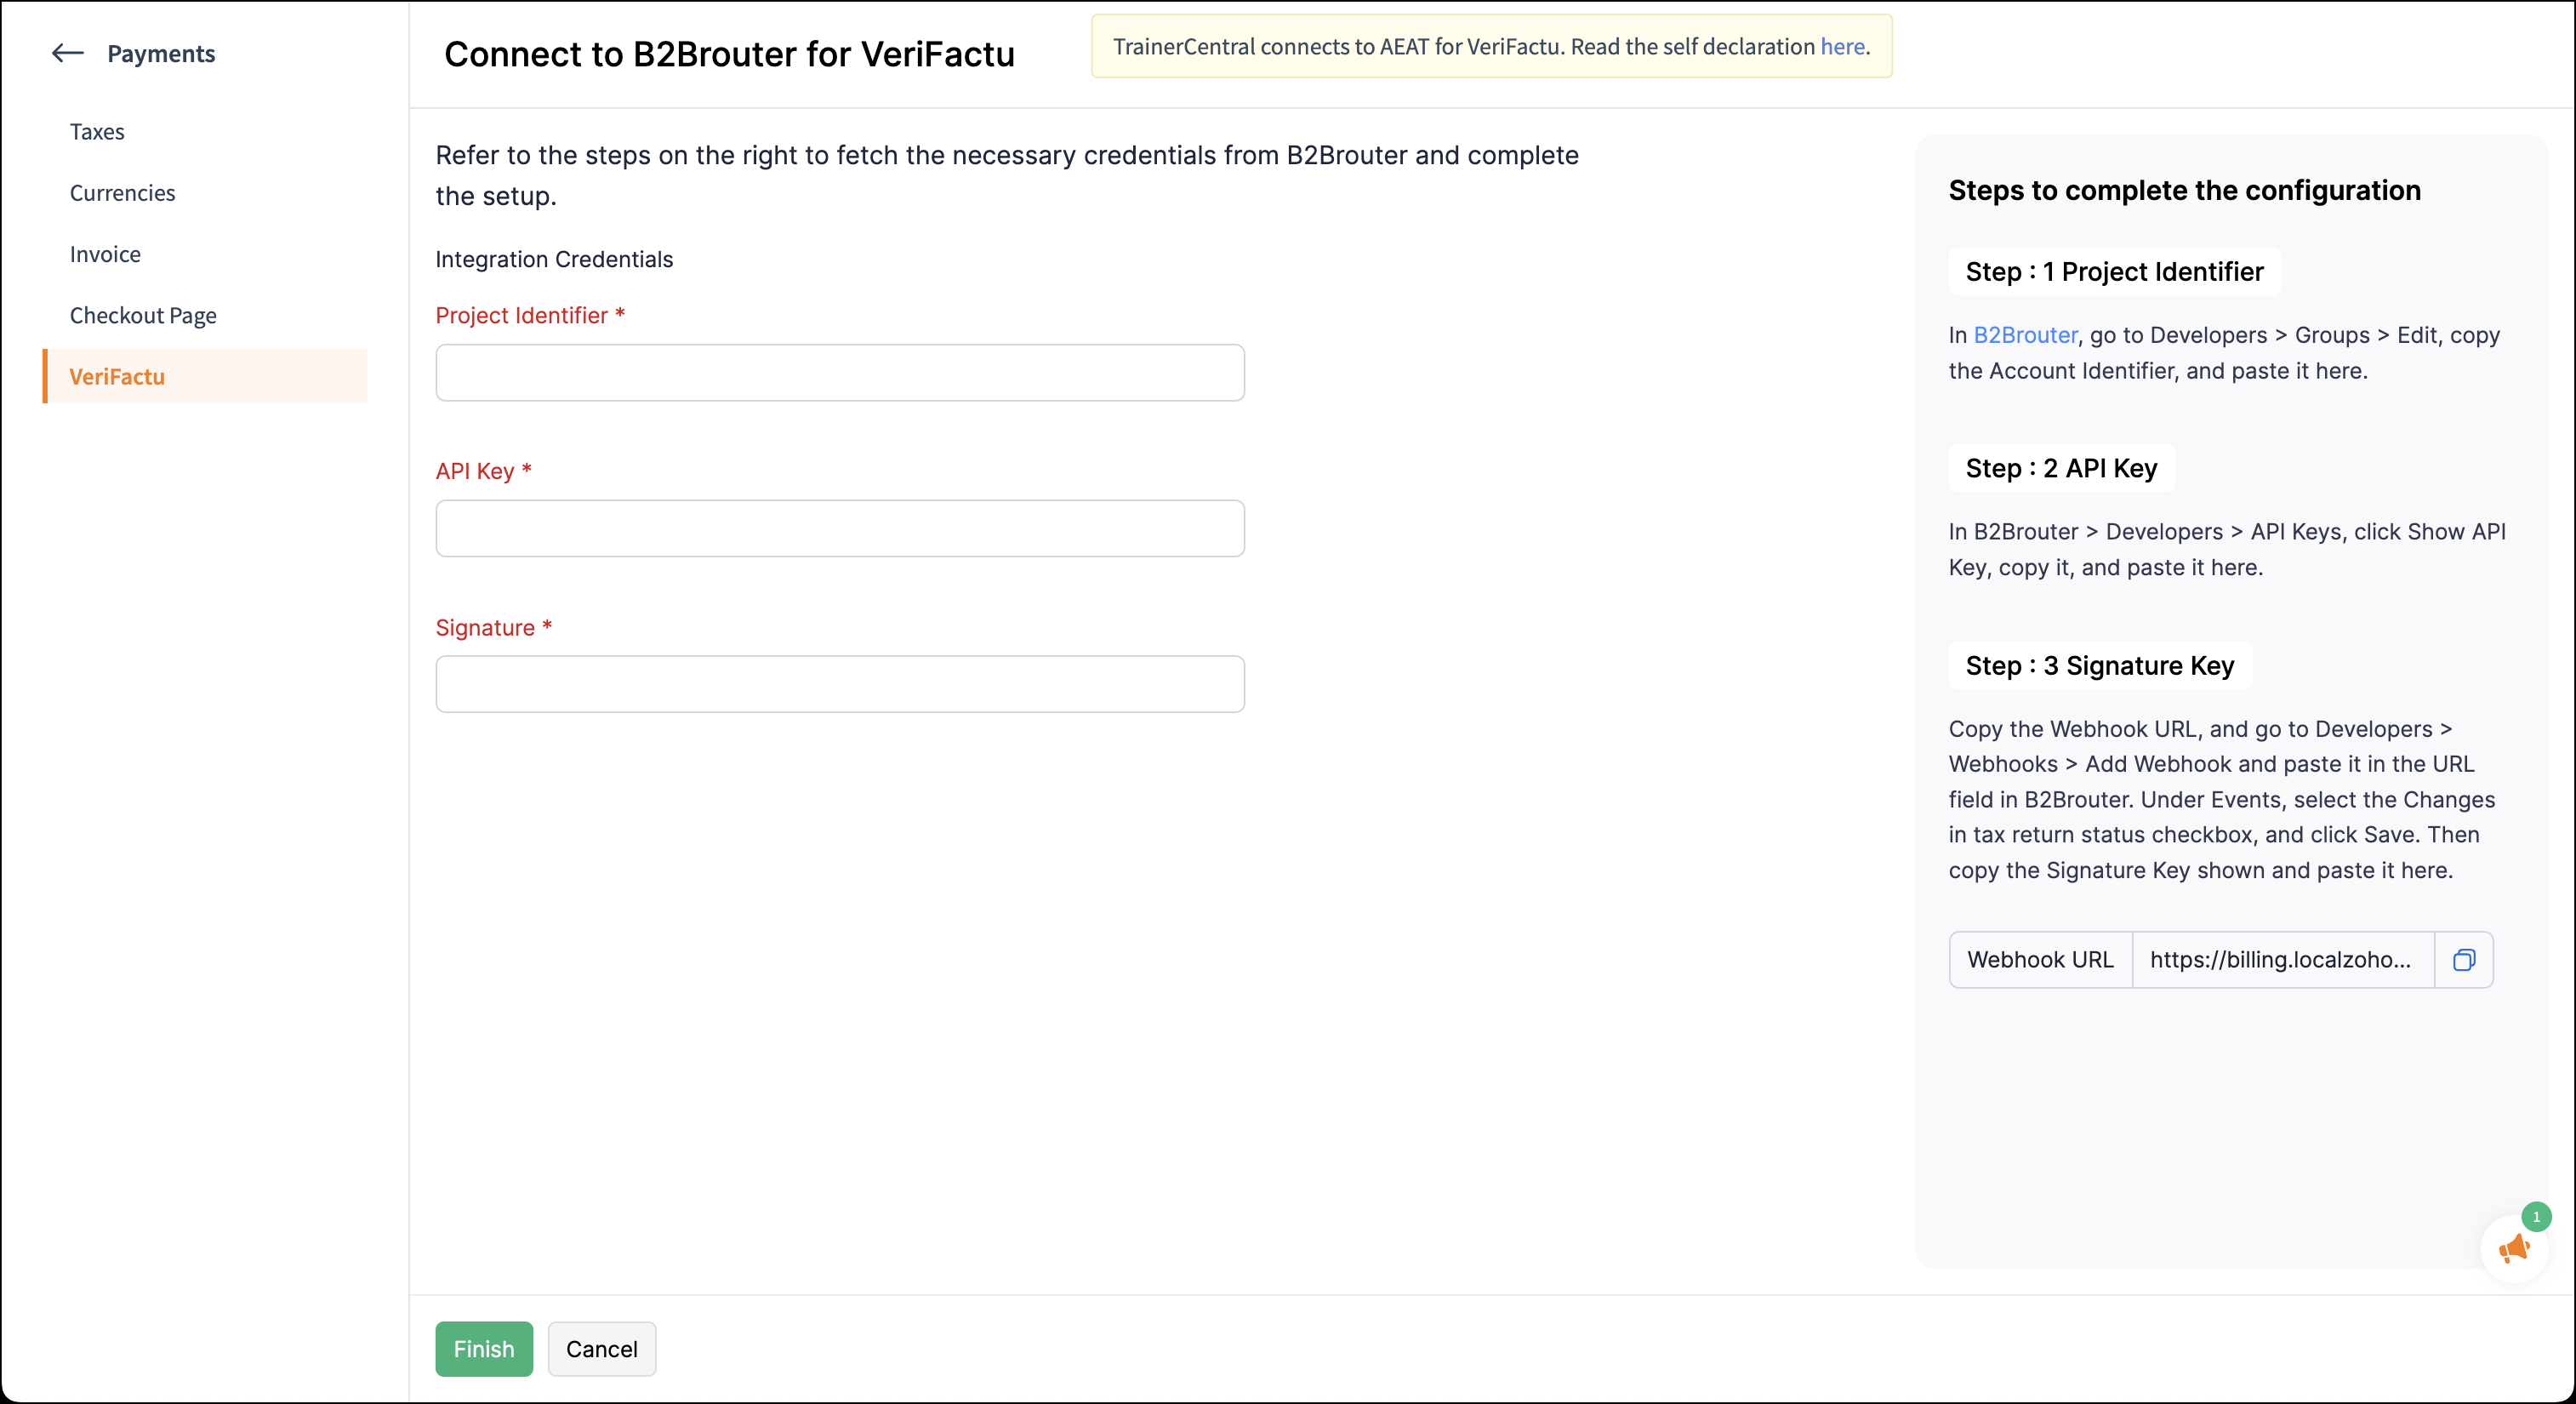Click the Webhook URL label box
Screen dimensions: 2576x1404
tap(2040, 960)
